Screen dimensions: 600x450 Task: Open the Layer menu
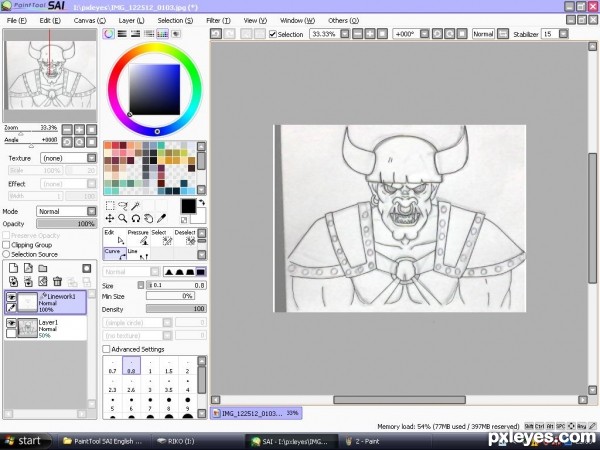(x=131, y=21)
